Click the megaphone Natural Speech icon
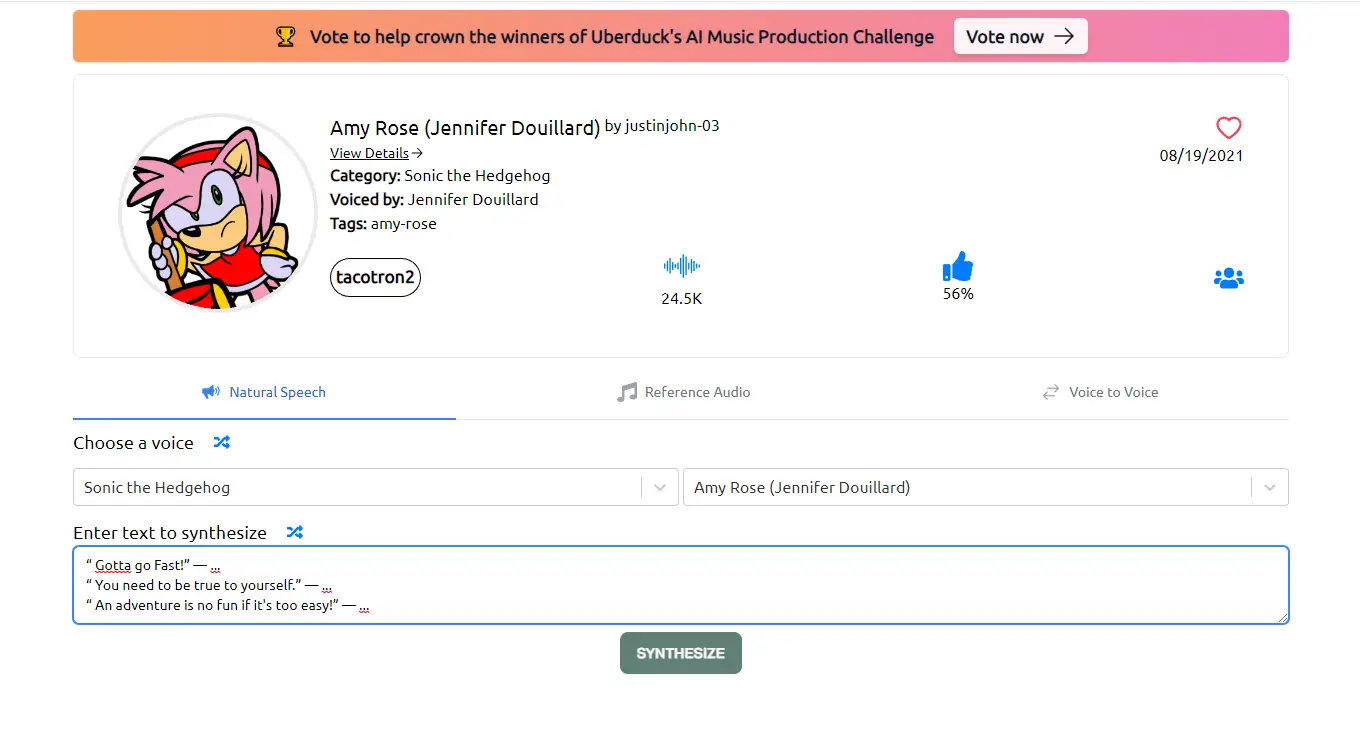This screenshot has width=1360, height=741. click(x=211, y=392)
